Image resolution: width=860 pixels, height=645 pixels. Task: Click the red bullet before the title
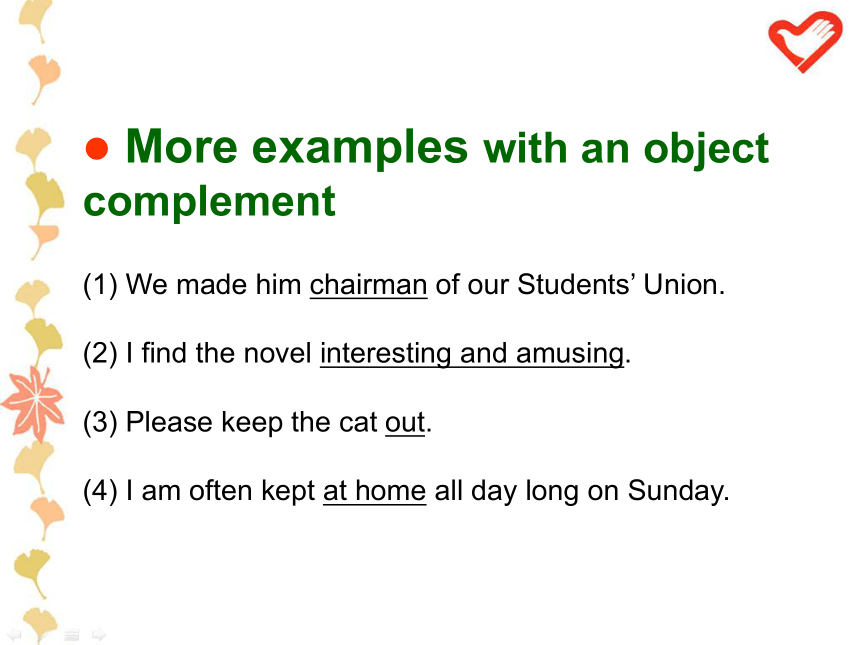[97, 149]
